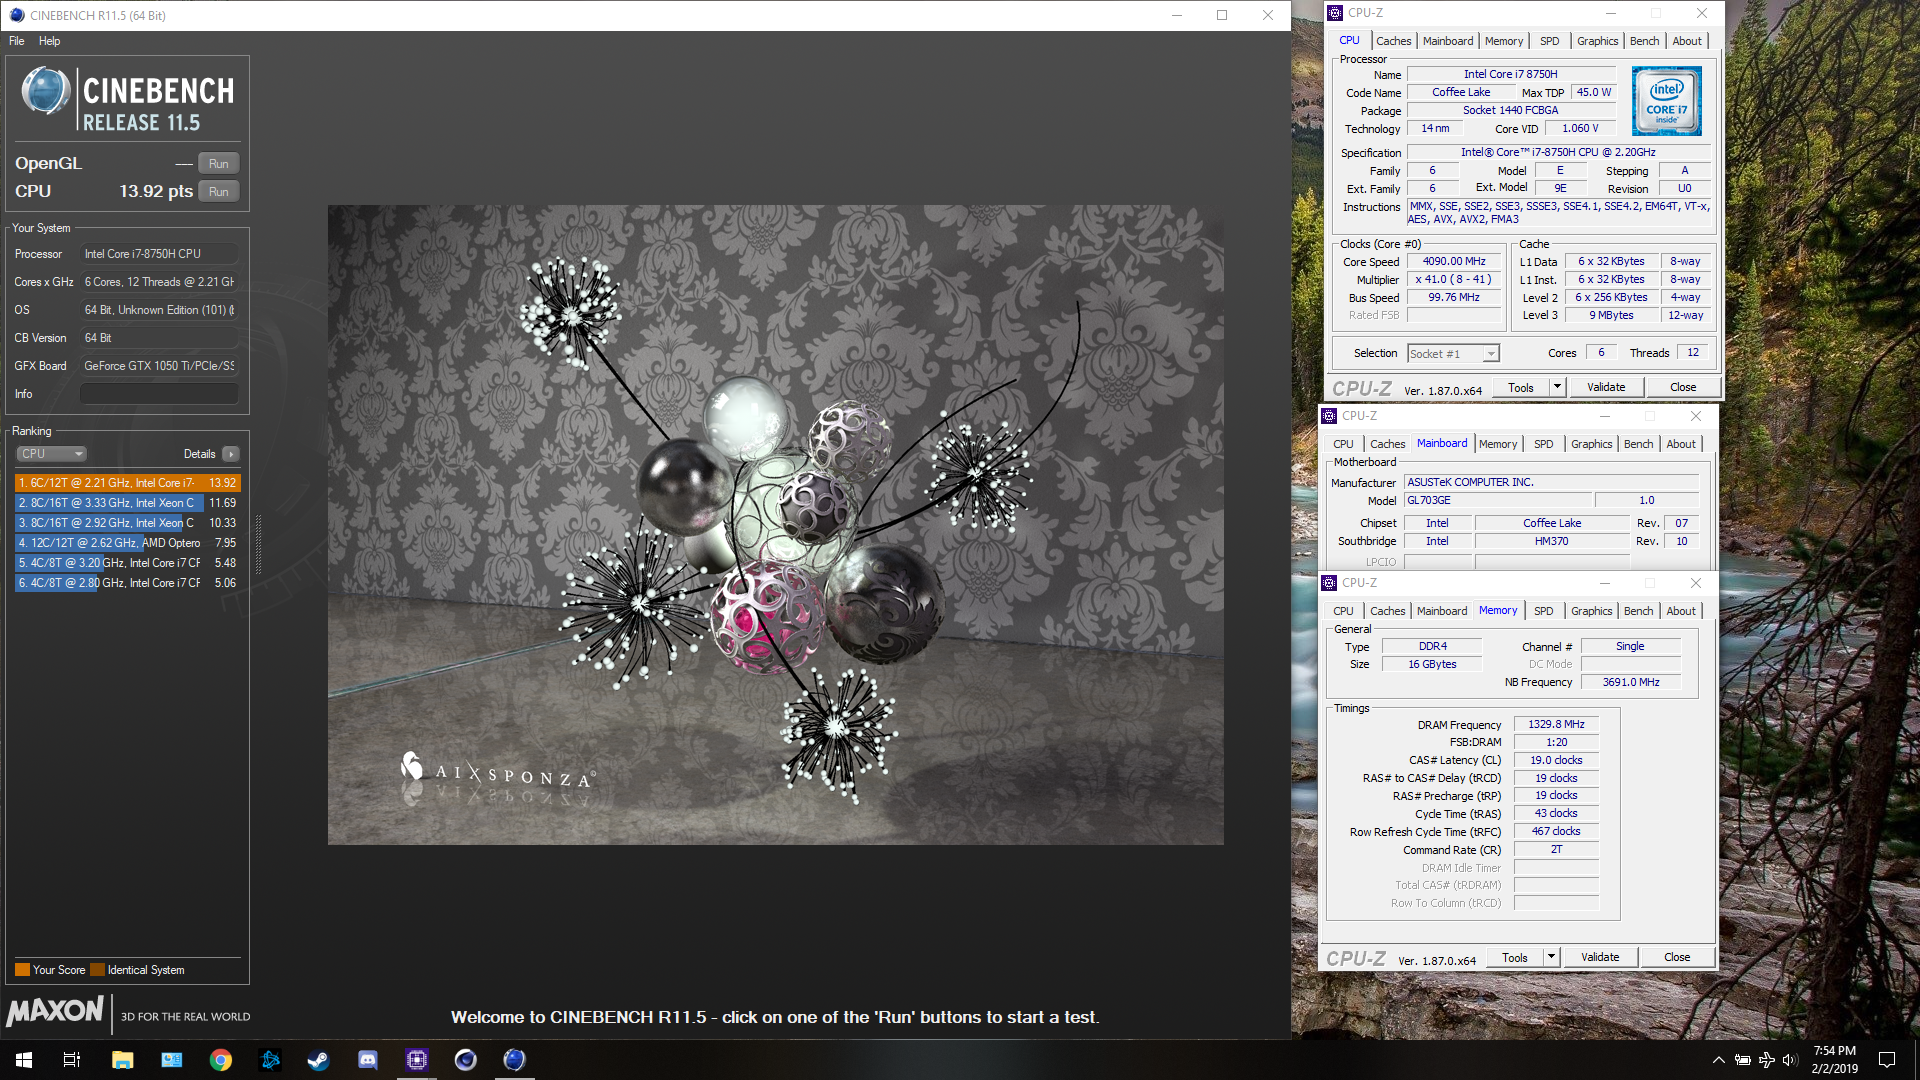Run the OpenGL benchmark
The image size is (1920, 1080).
tap(219, 164)
